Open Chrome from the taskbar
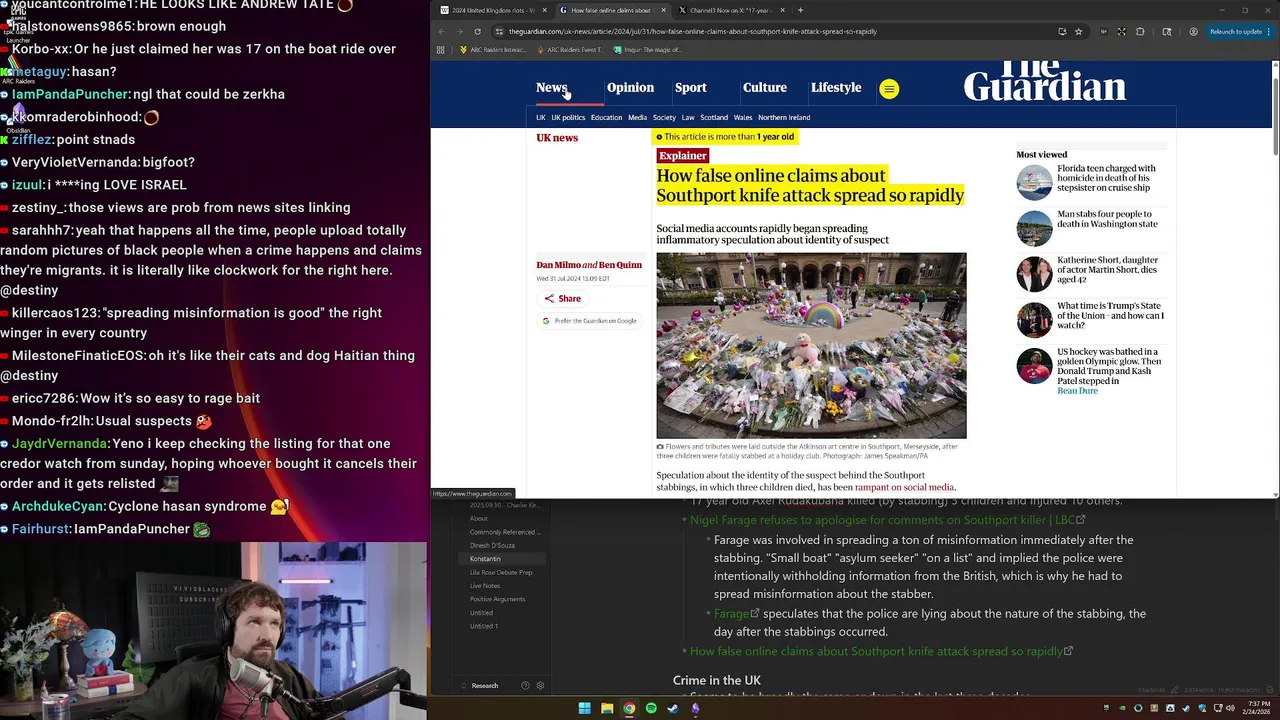The width and height of the screenshot is (1280, 720). (629, 708)
